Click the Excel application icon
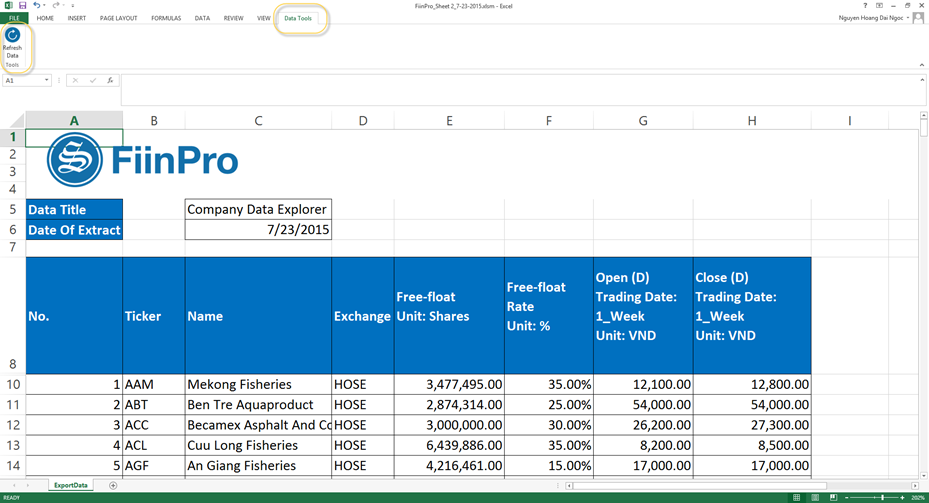This screenshot has width=929, height=503. tap(8, 5)
